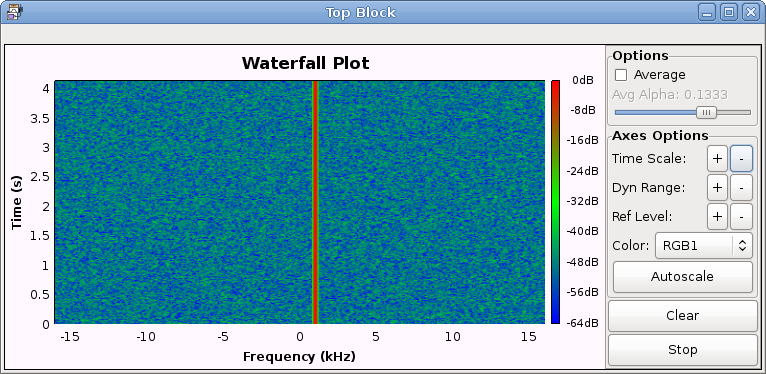Image resolution: width=766 pixels, height=374 pixels.
Task: Click the dB color scale bar
Action: [555, 202]
